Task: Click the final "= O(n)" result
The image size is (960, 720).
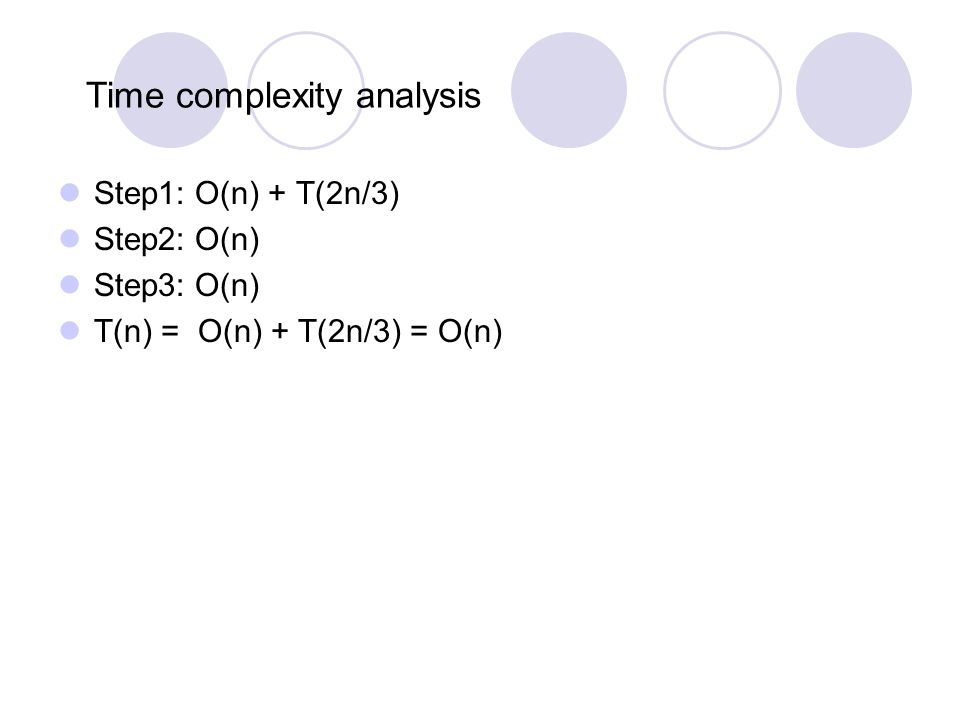Action: pyautogui.click(x=456, y=332)
